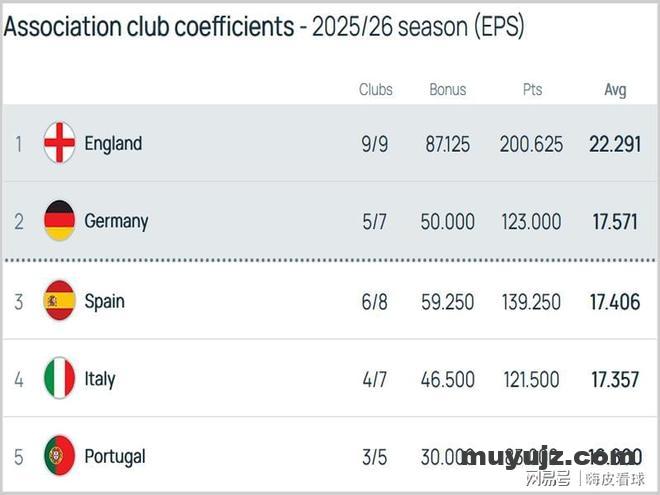Click Germany's points value 123.000
Image resolution: width=660 pixels, height=495 pixels.
531,222
